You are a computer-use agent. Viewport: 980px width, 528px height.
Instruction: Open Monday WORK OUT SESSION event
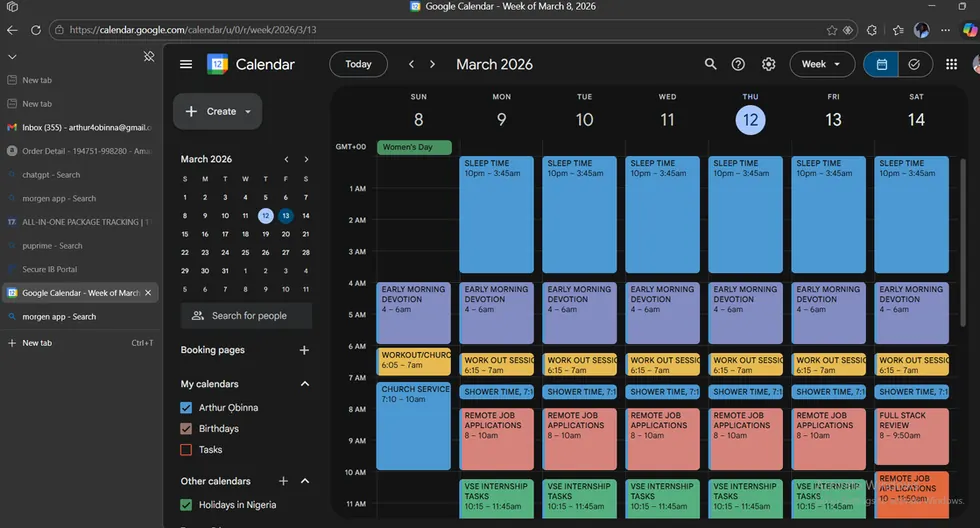tap(496, 364)
